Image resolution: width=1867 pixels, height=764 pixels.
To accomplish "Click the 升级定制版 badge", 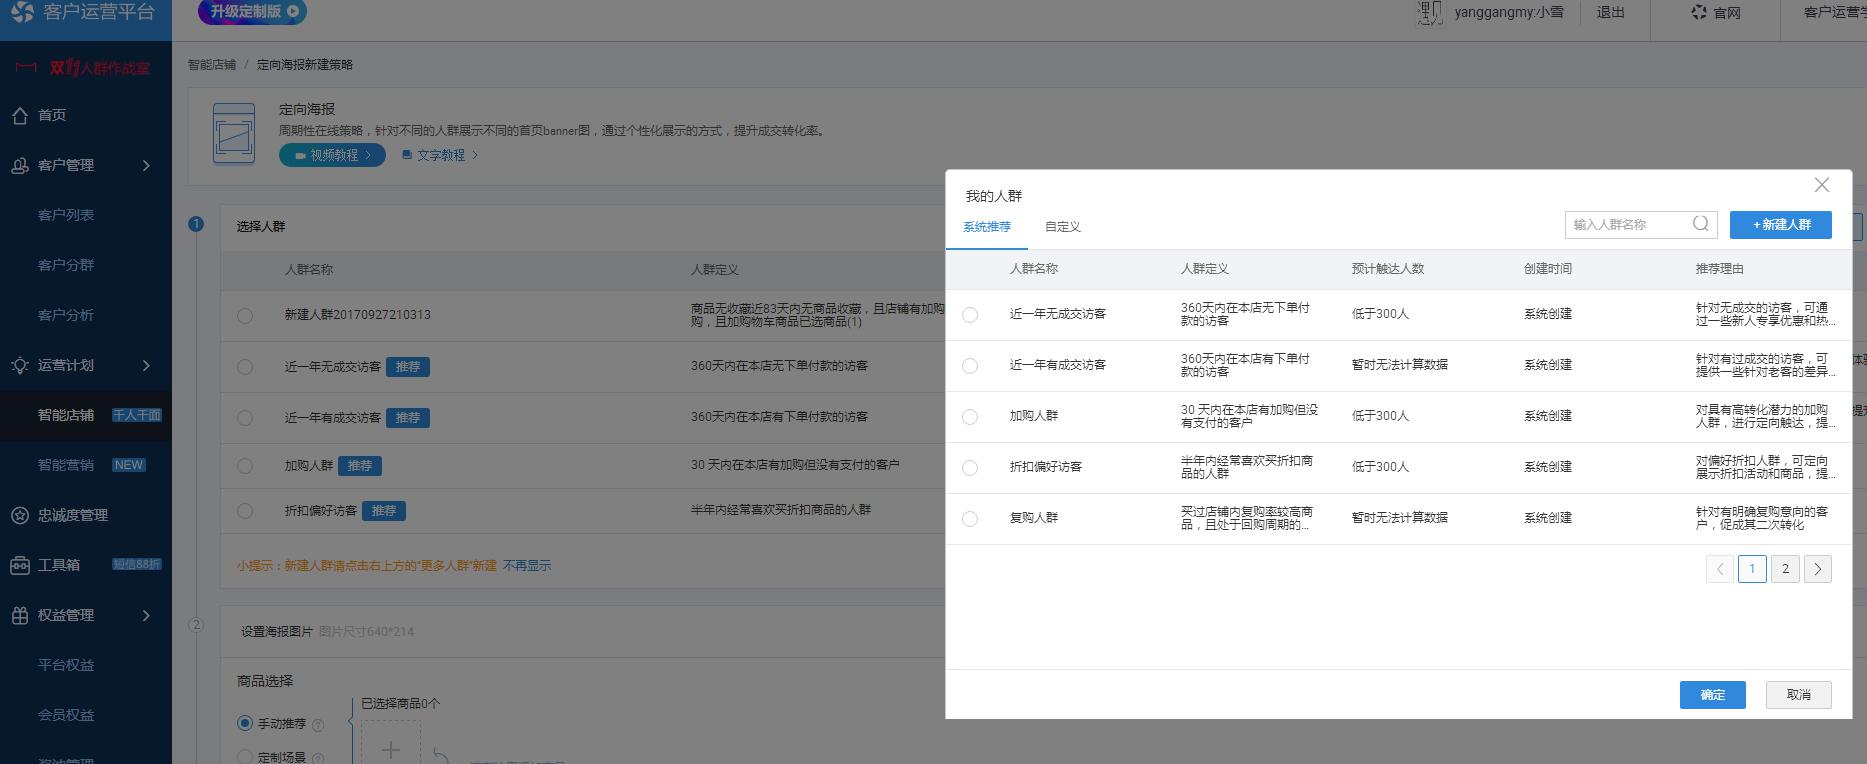I will coord(252,12).
